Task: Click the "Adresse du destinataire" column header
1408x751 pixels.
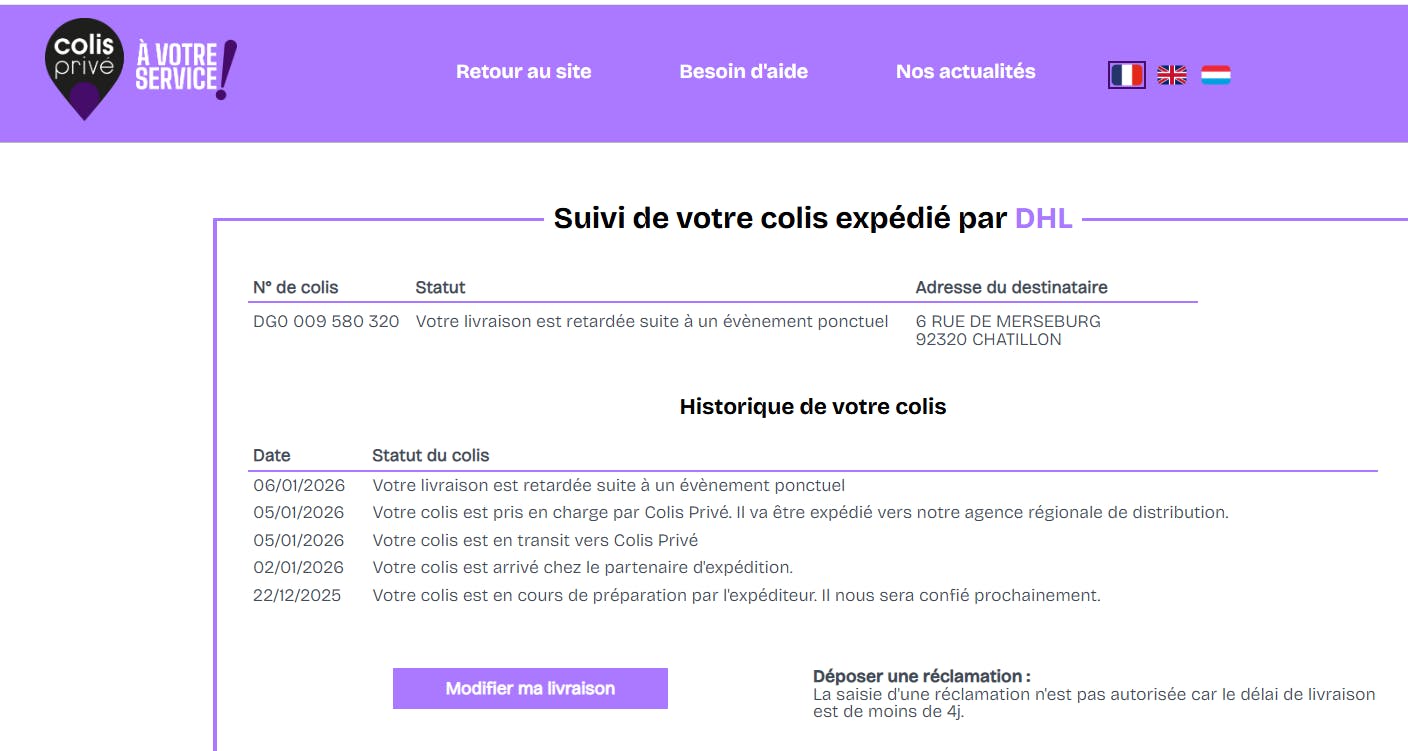Action: 1011,288
